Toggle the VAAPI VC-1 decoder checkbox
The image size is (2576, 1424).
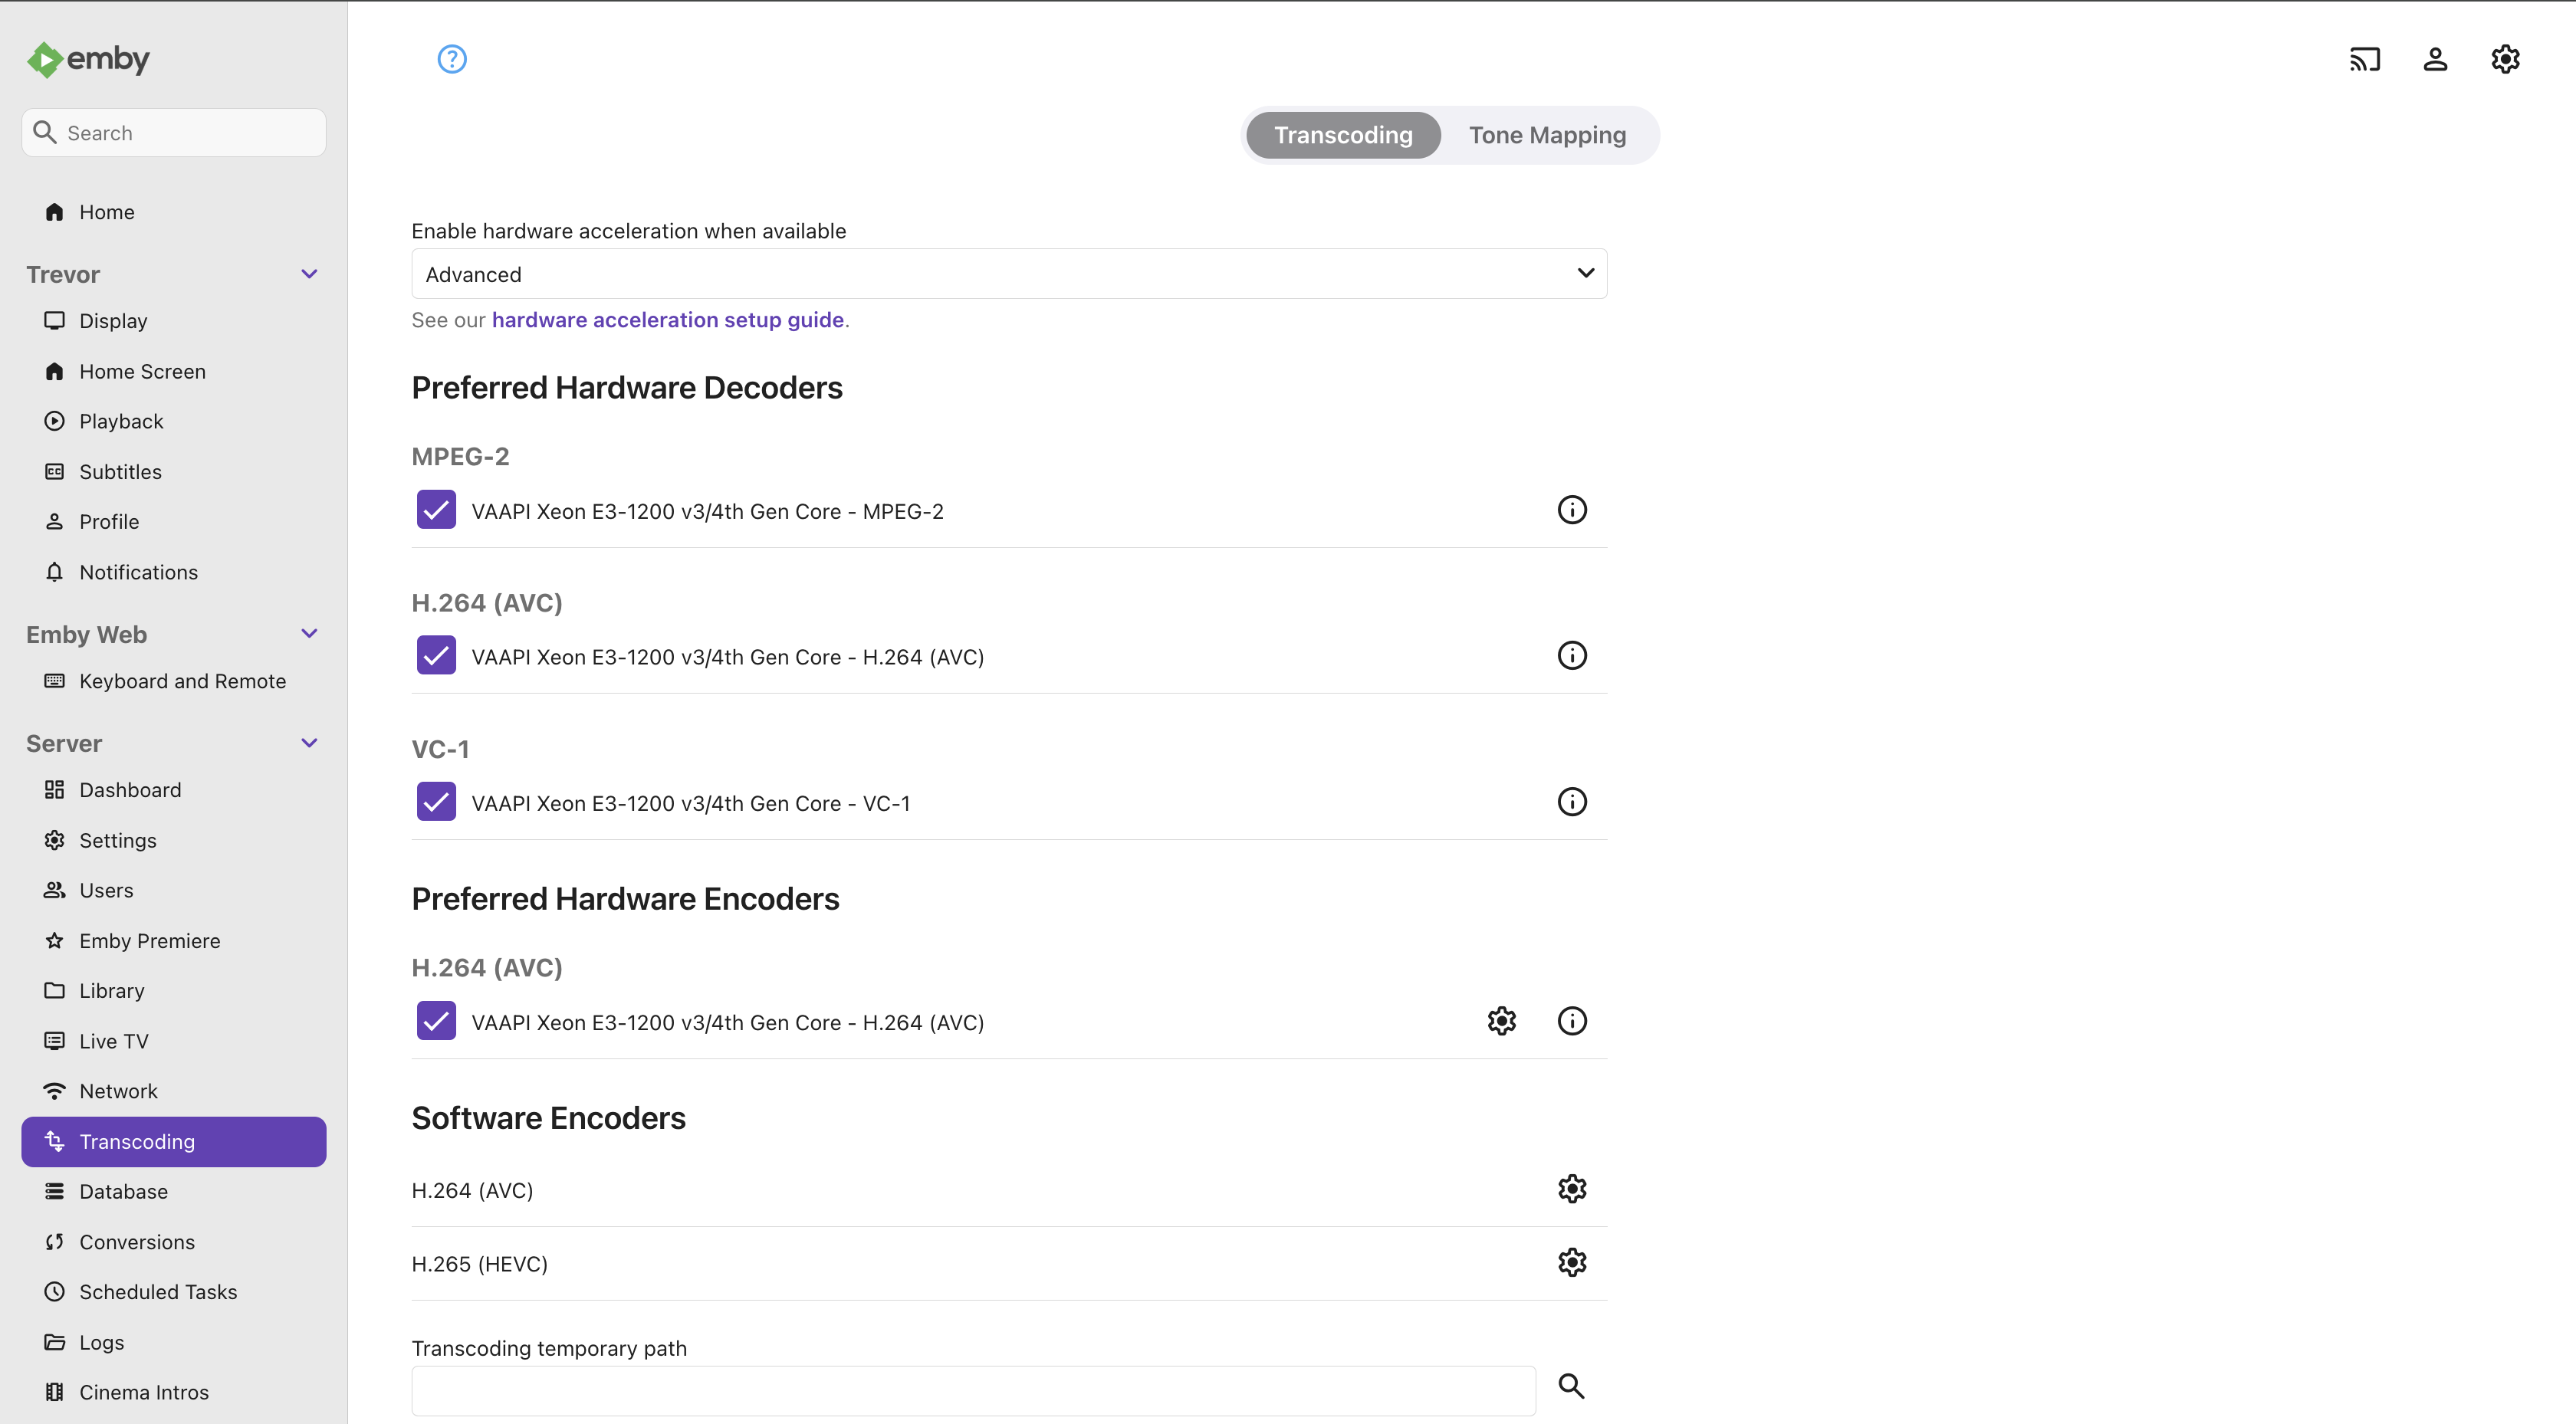tap(436, 802)
